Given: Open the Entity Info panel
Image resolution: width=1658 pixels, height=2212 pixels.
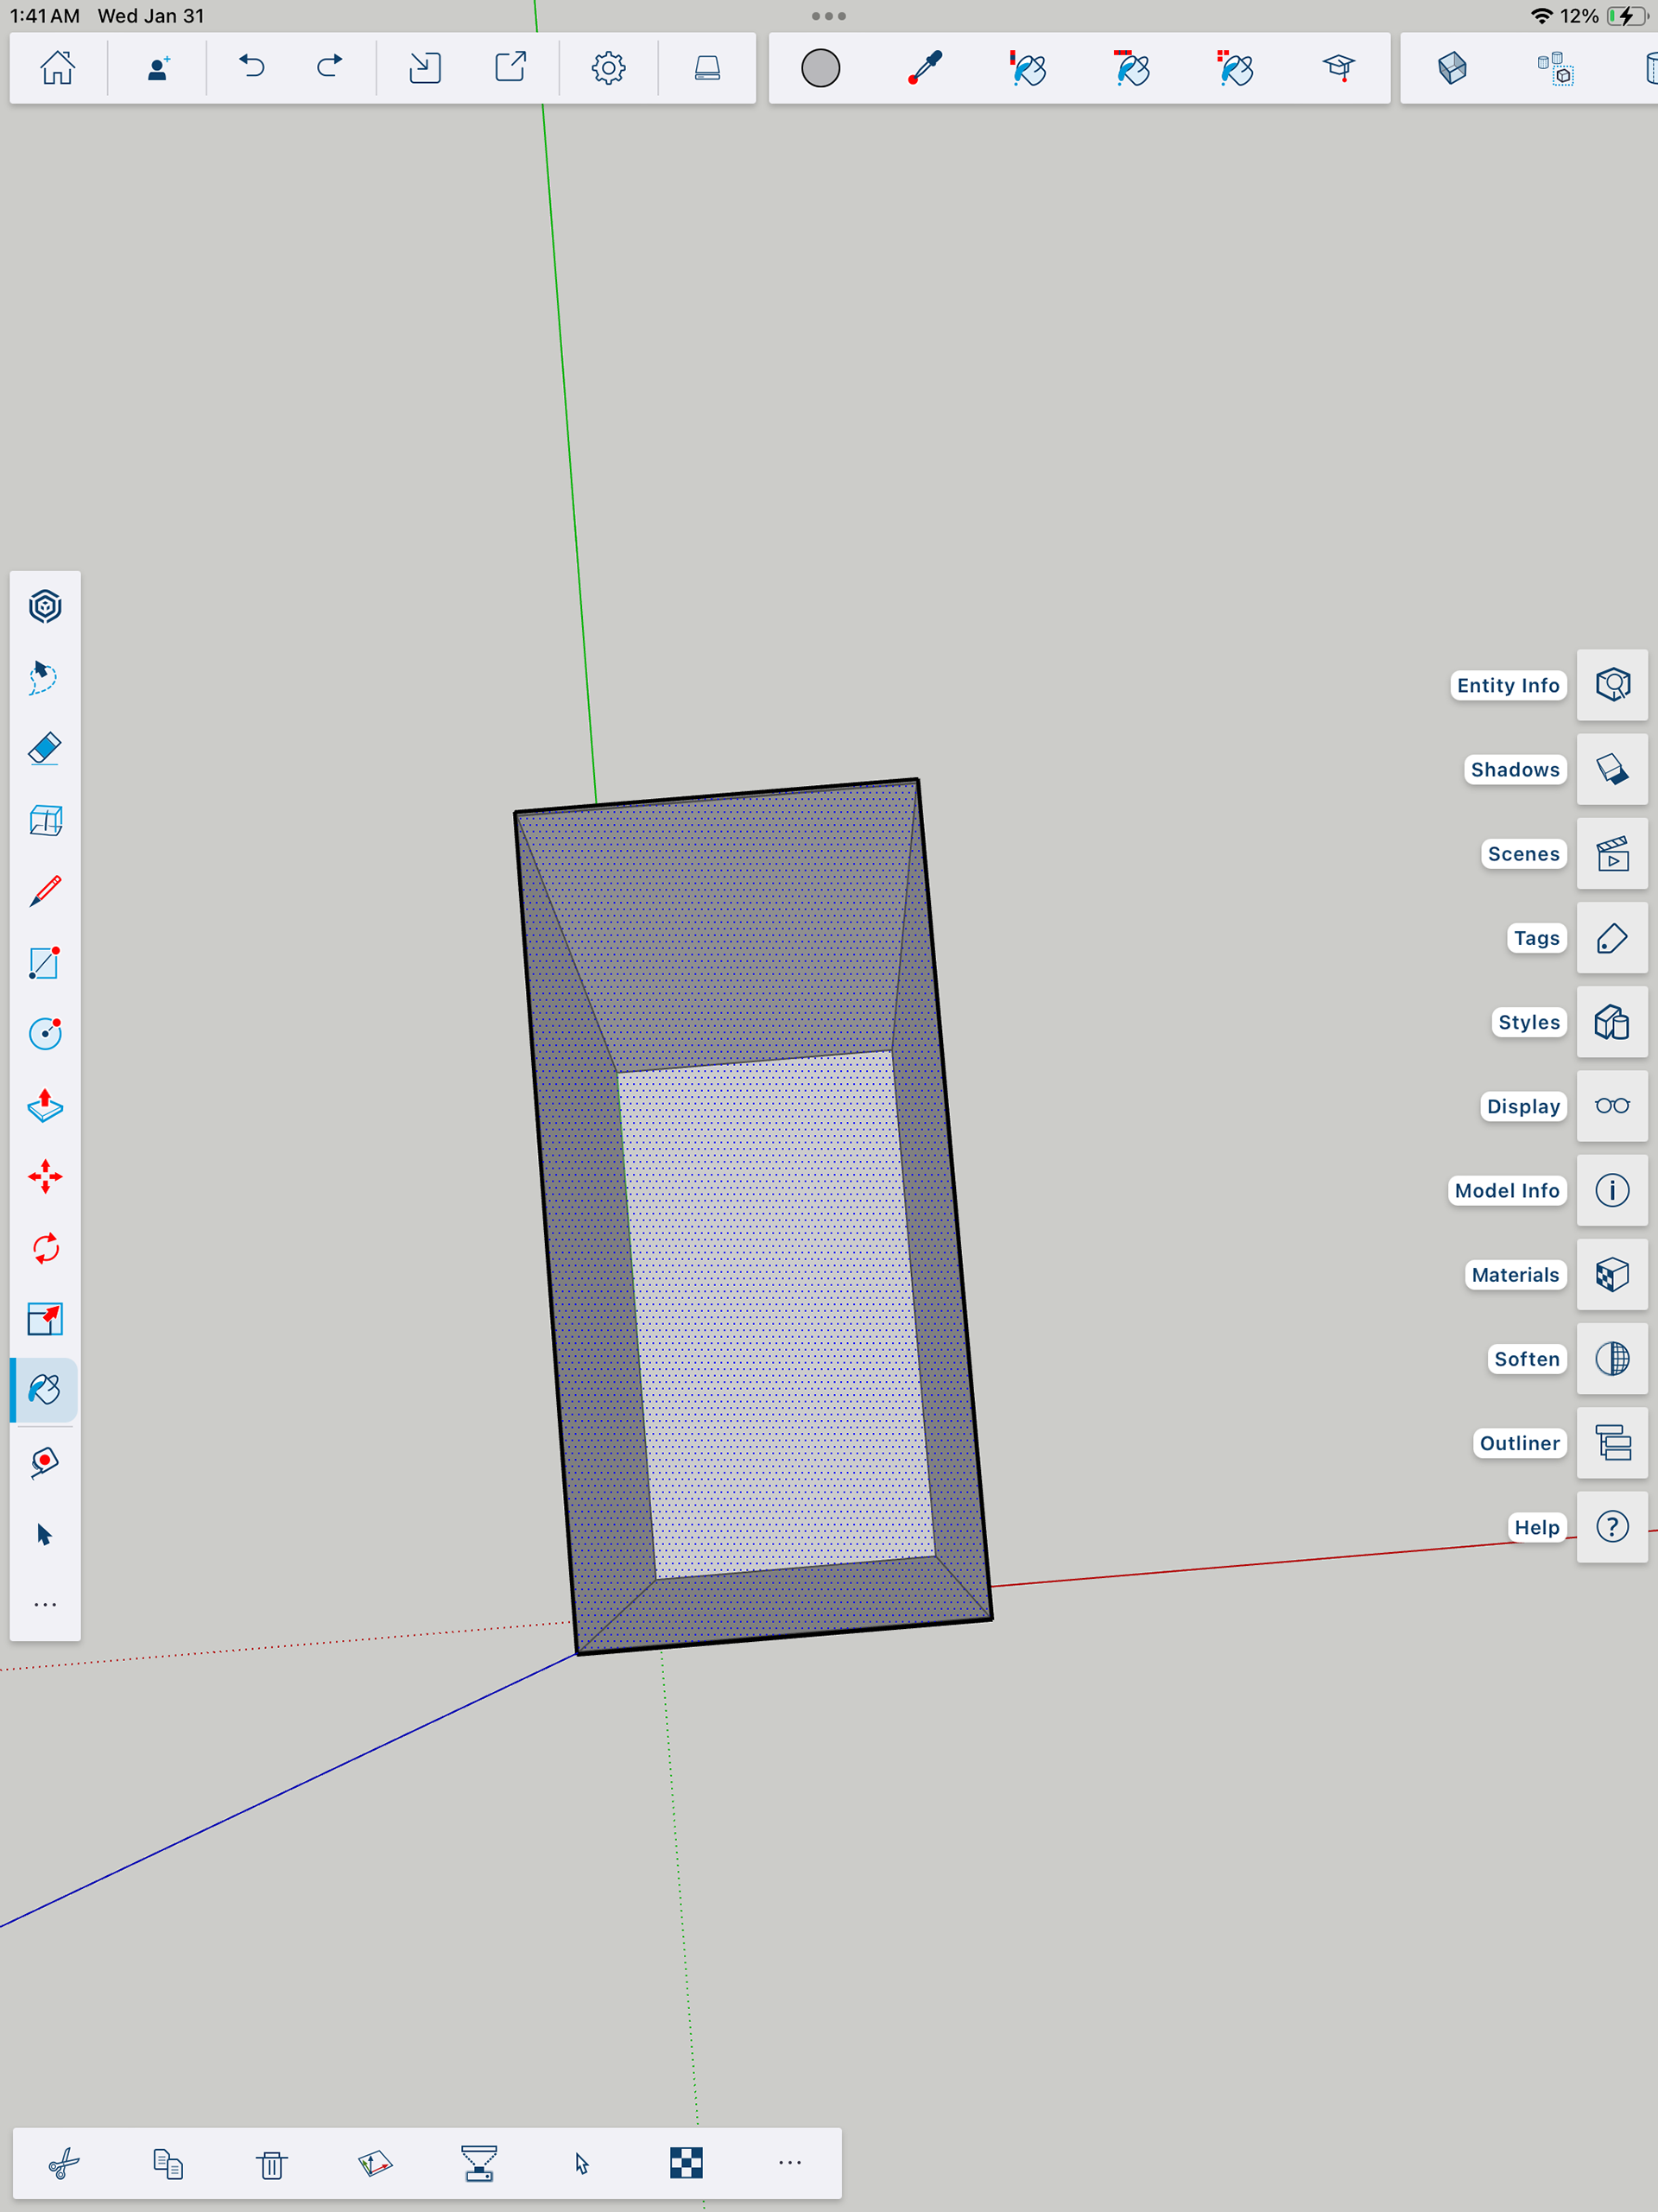Looking at the screenshot, I should 1611,685.
